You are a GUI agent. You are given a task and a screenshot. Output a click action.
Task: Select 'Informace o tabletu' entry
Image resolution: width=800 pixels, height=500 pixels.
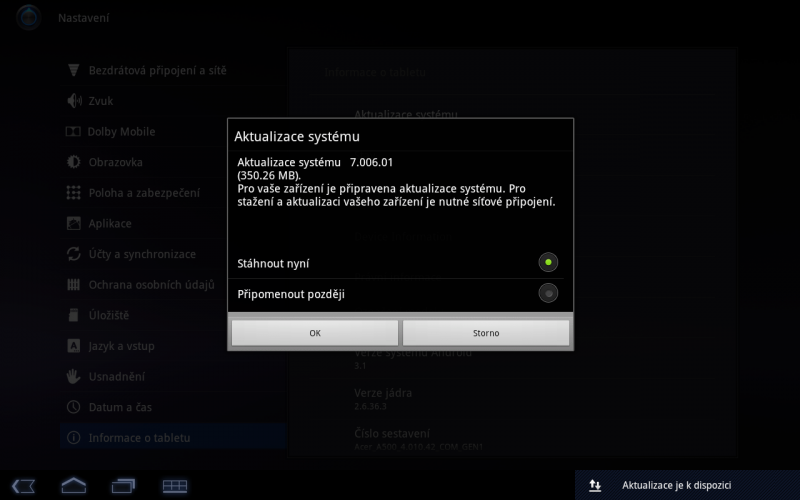click(172, 438)
